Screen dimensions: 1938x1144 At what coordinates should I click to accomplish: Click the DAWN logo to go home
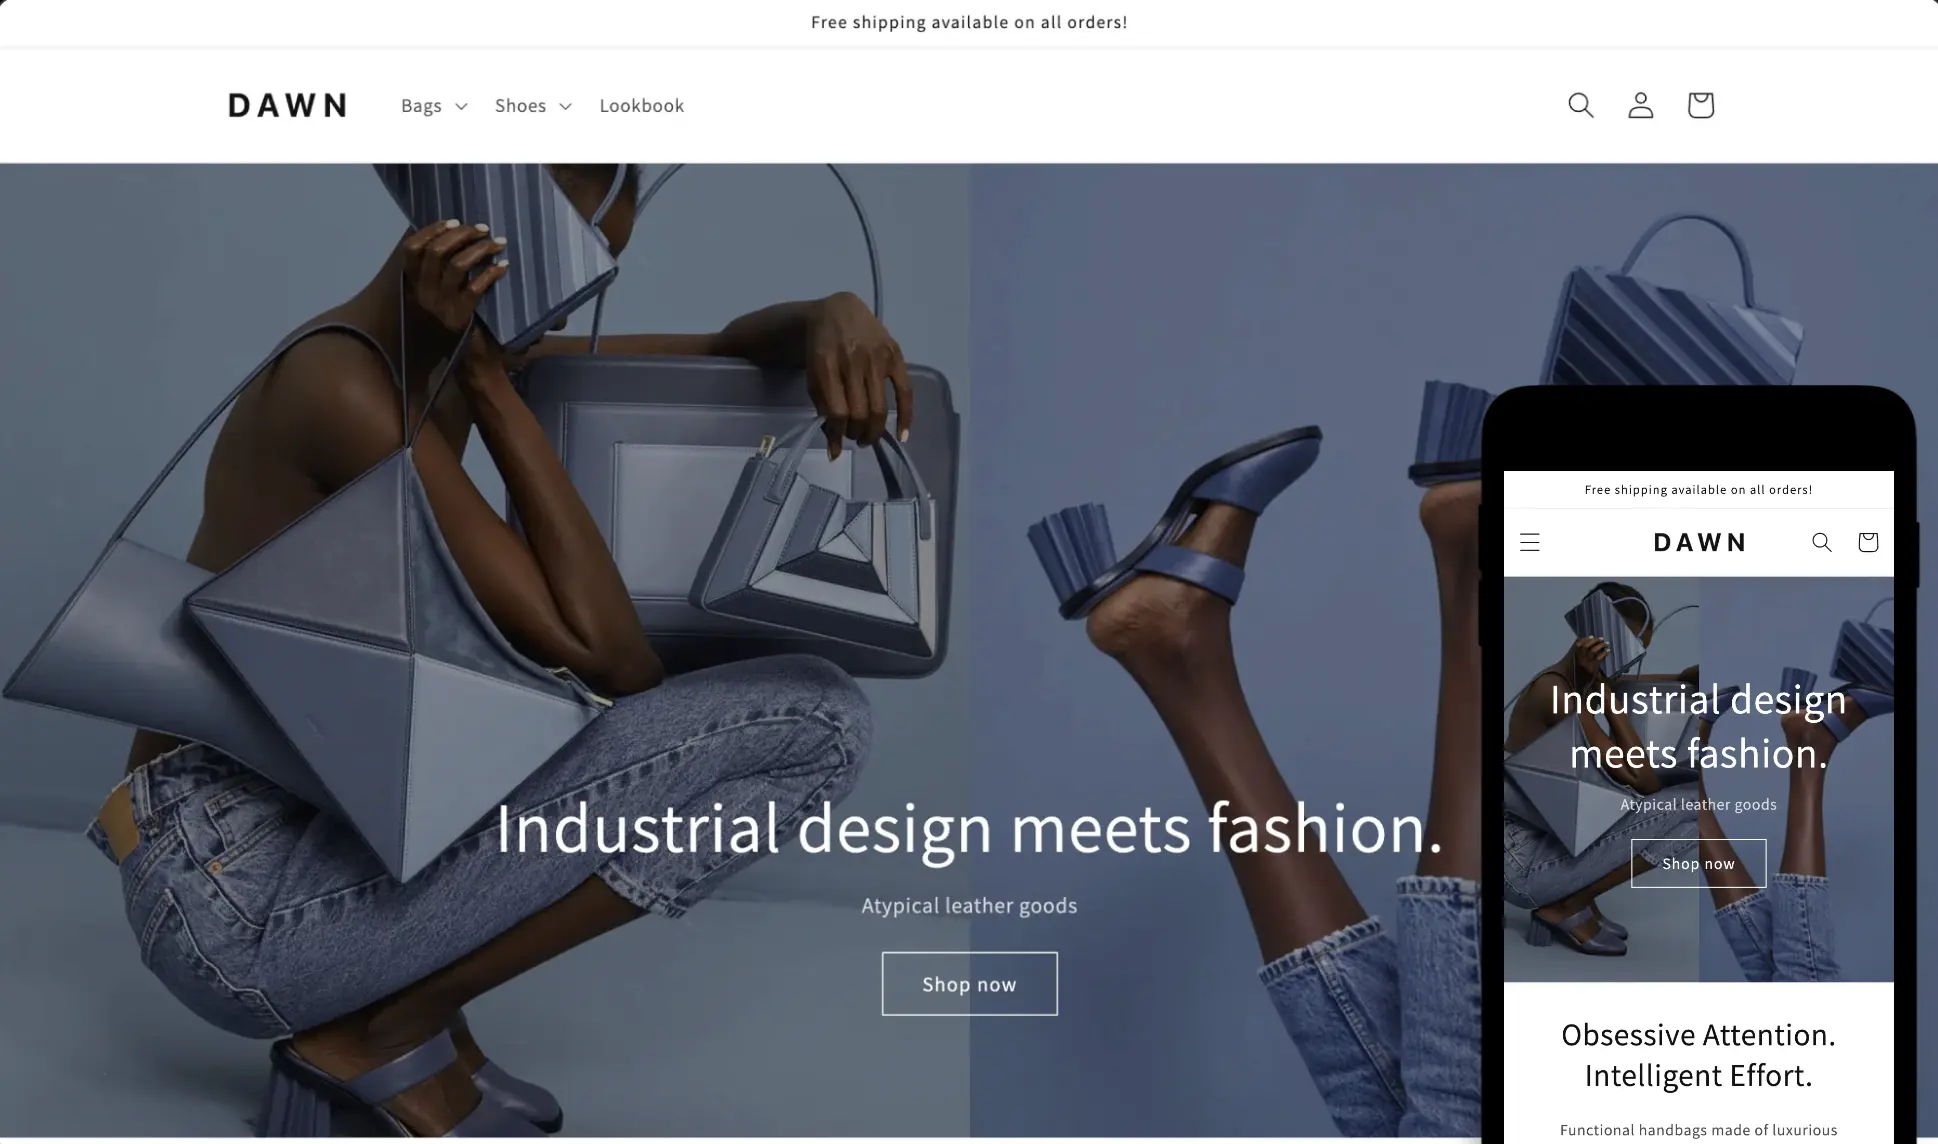[287, 104]
